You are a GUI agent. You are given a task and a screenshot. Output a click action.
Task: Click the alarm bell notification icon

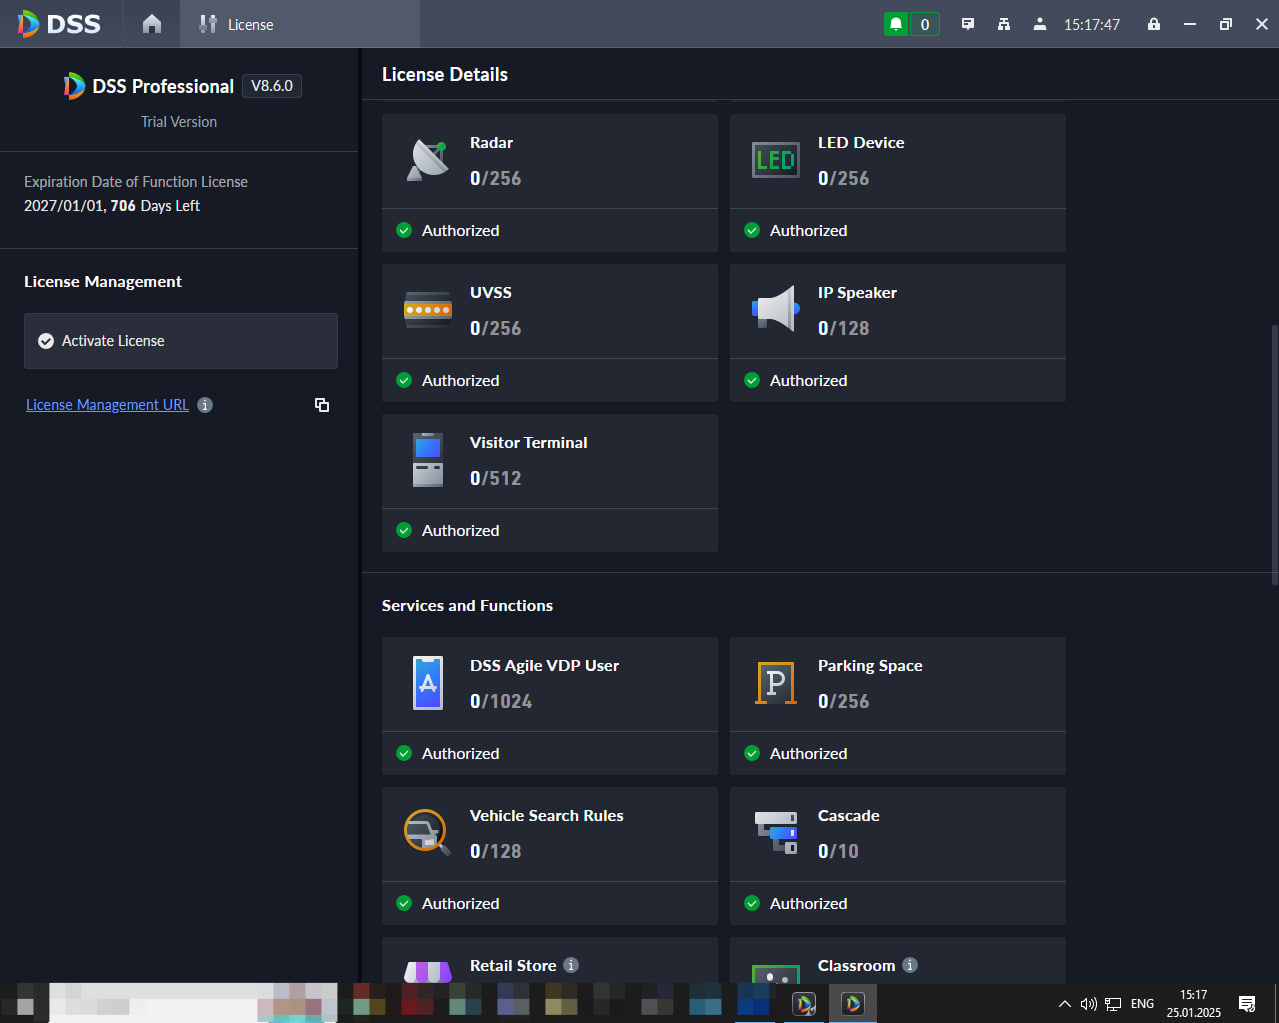[896, 24]
